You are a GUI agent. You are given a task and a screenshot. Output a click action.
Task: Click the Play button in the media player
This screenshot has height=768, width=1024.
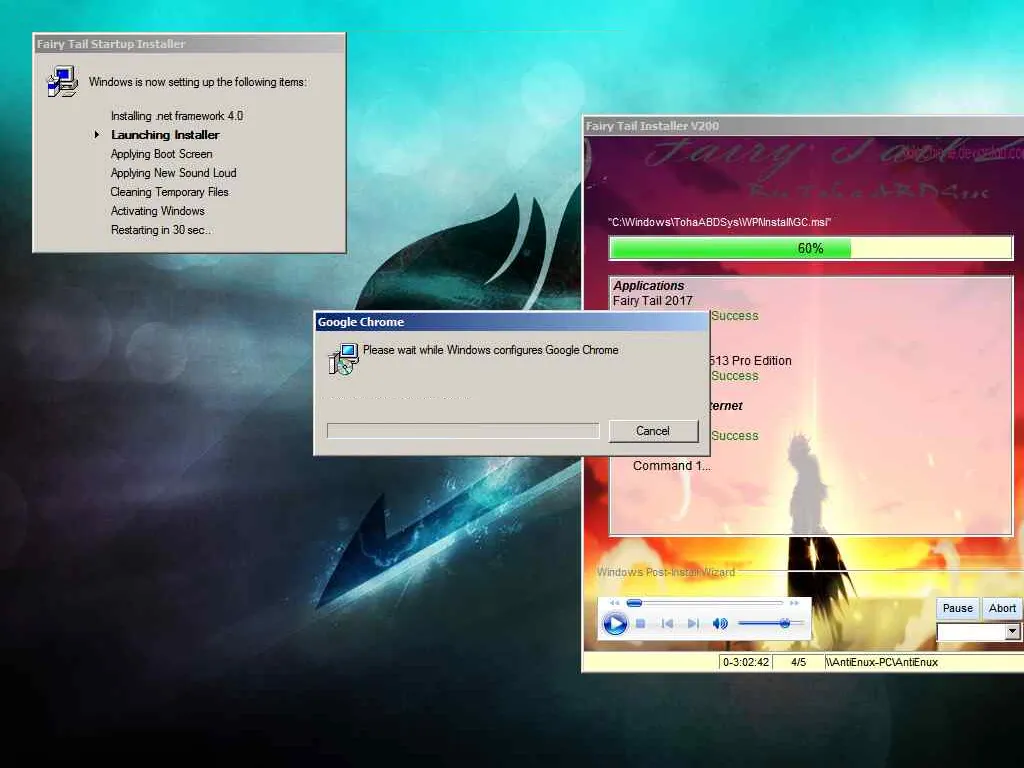[615, 624]
